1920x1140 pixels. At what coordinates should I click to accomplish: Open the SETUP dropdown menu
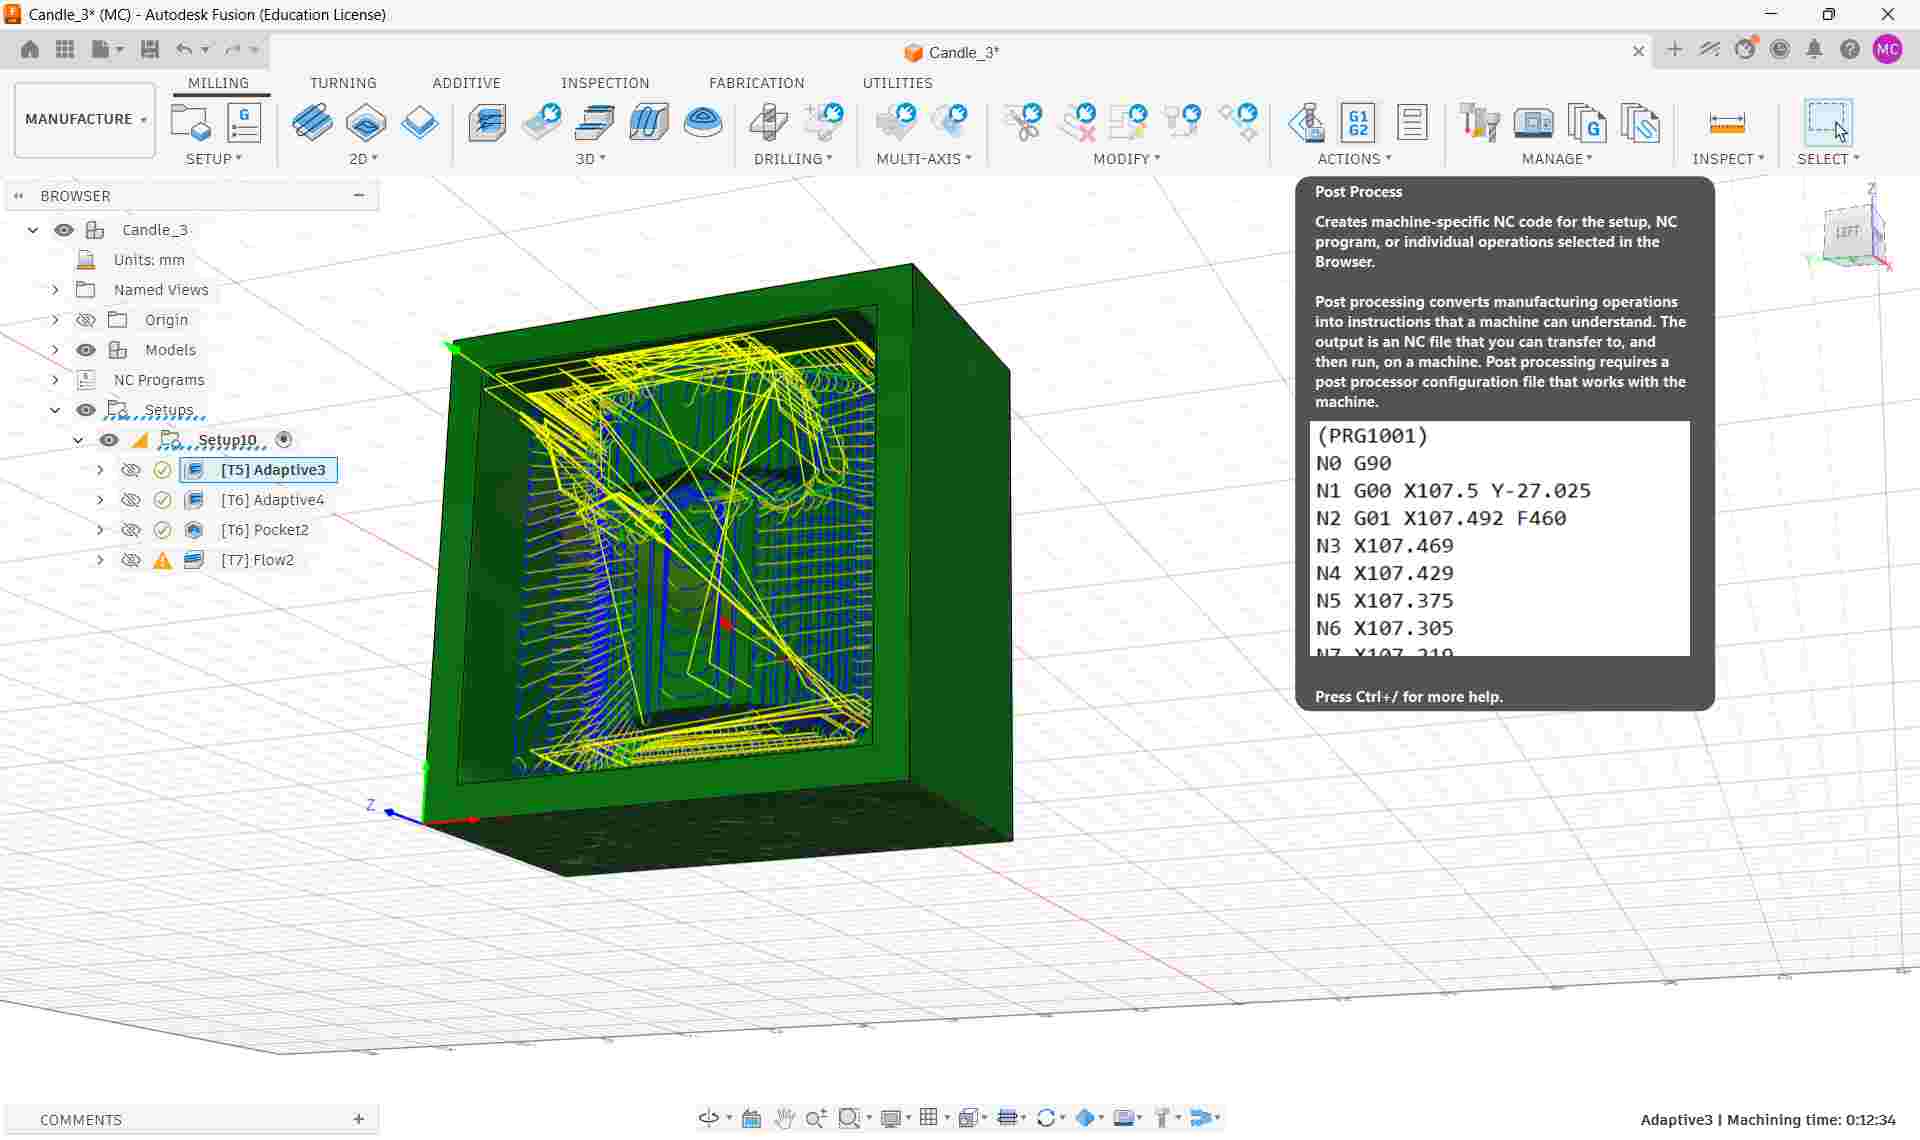point(214,159)
